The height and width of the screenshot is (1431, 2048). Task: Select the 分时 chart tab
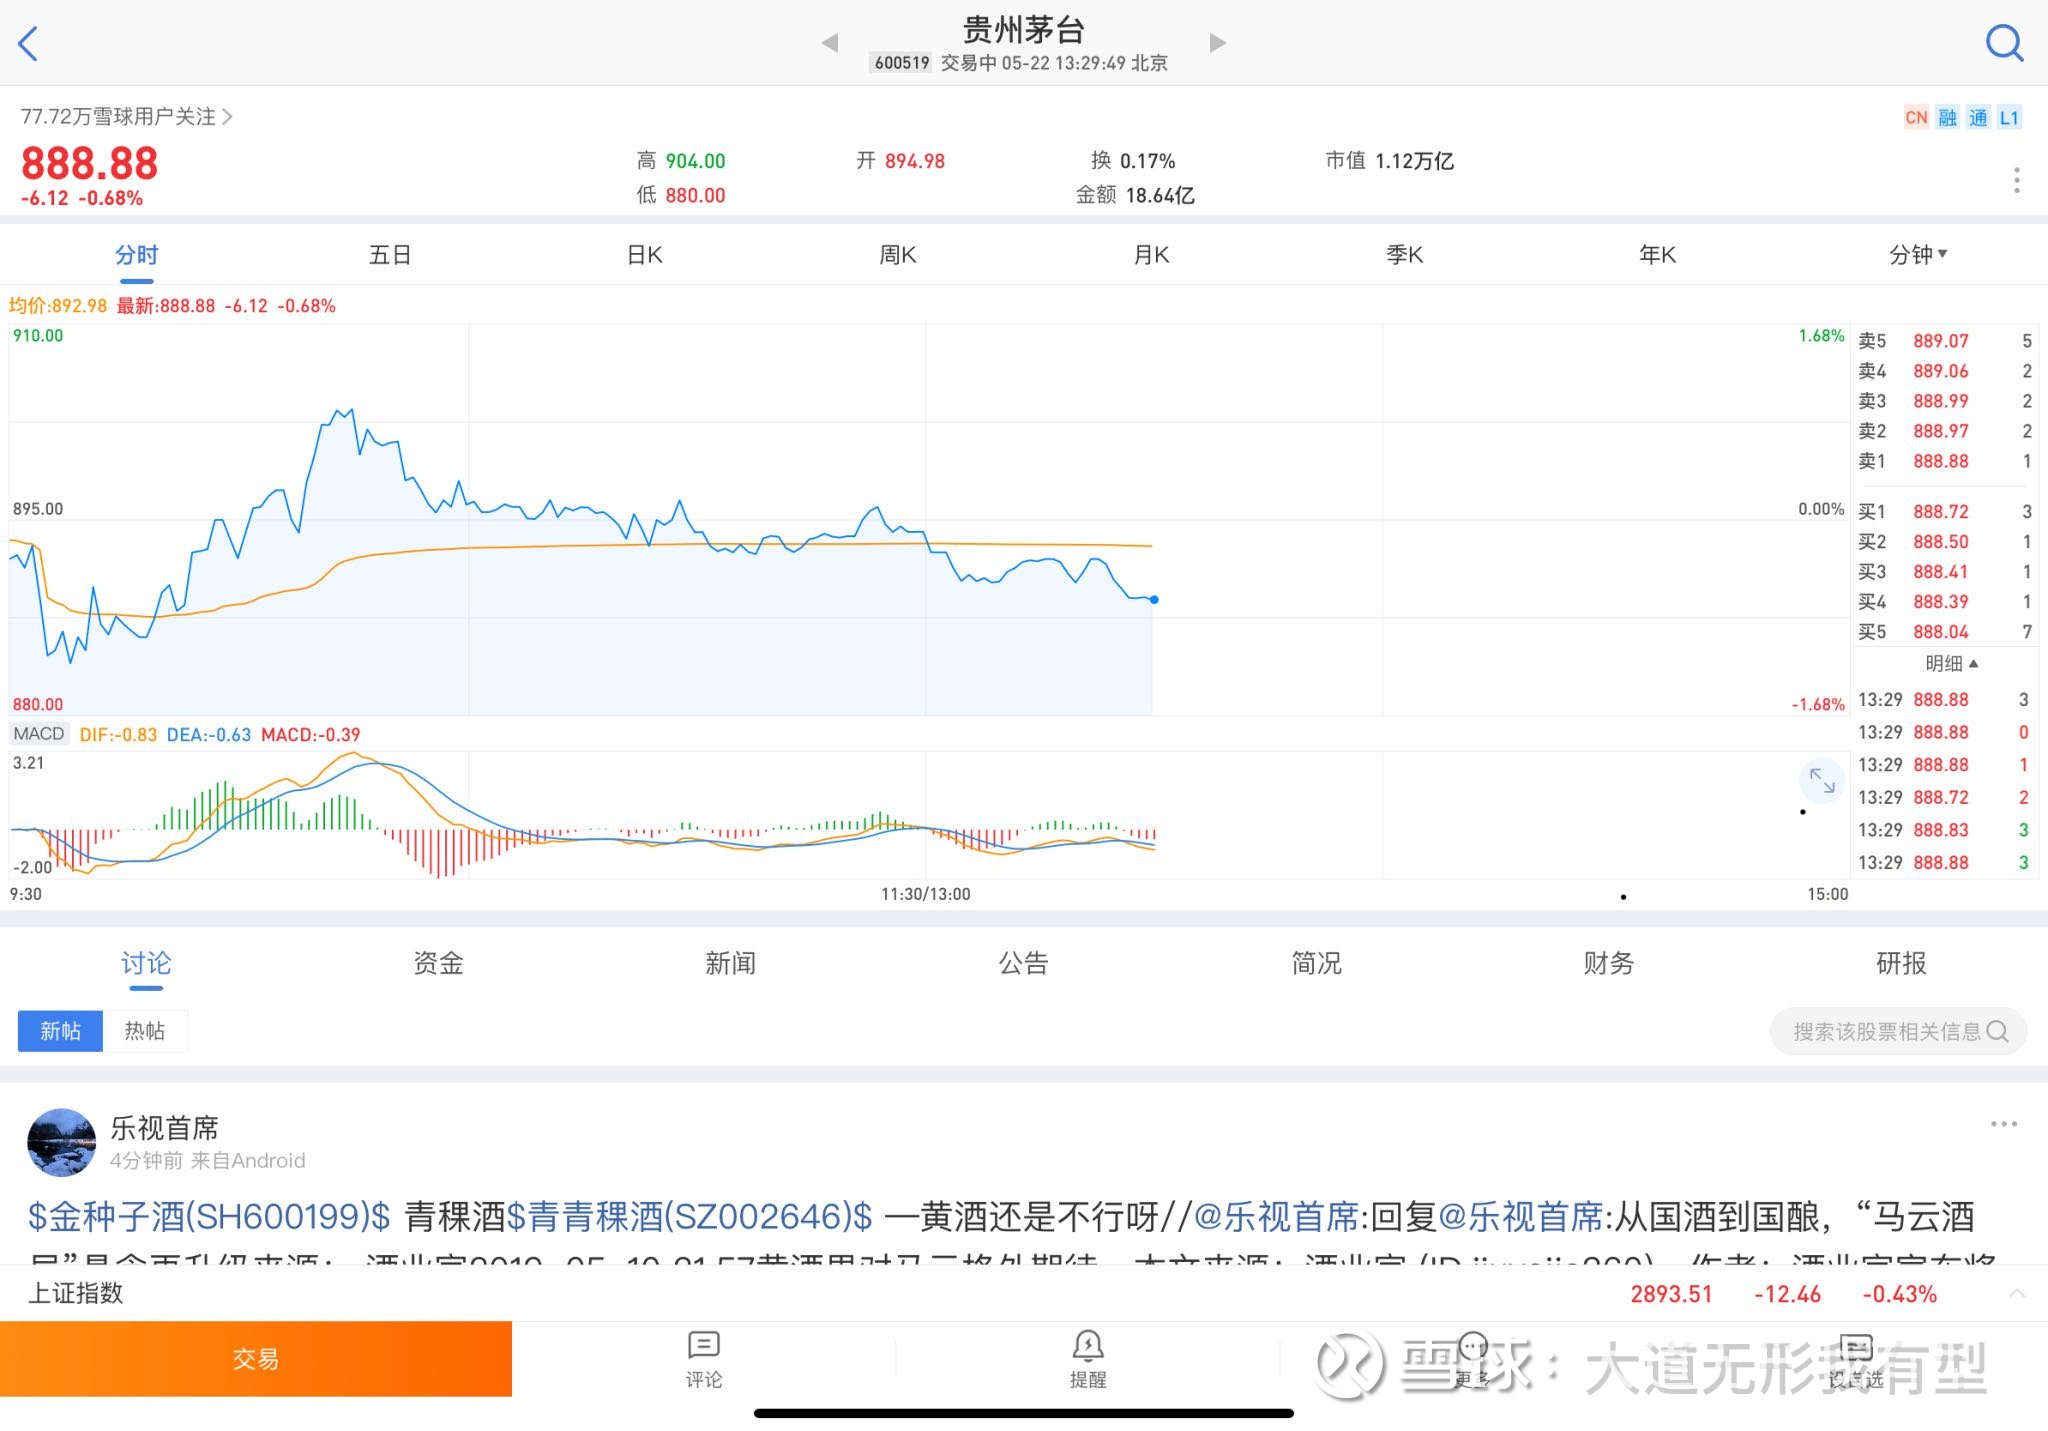pos(136,255)
